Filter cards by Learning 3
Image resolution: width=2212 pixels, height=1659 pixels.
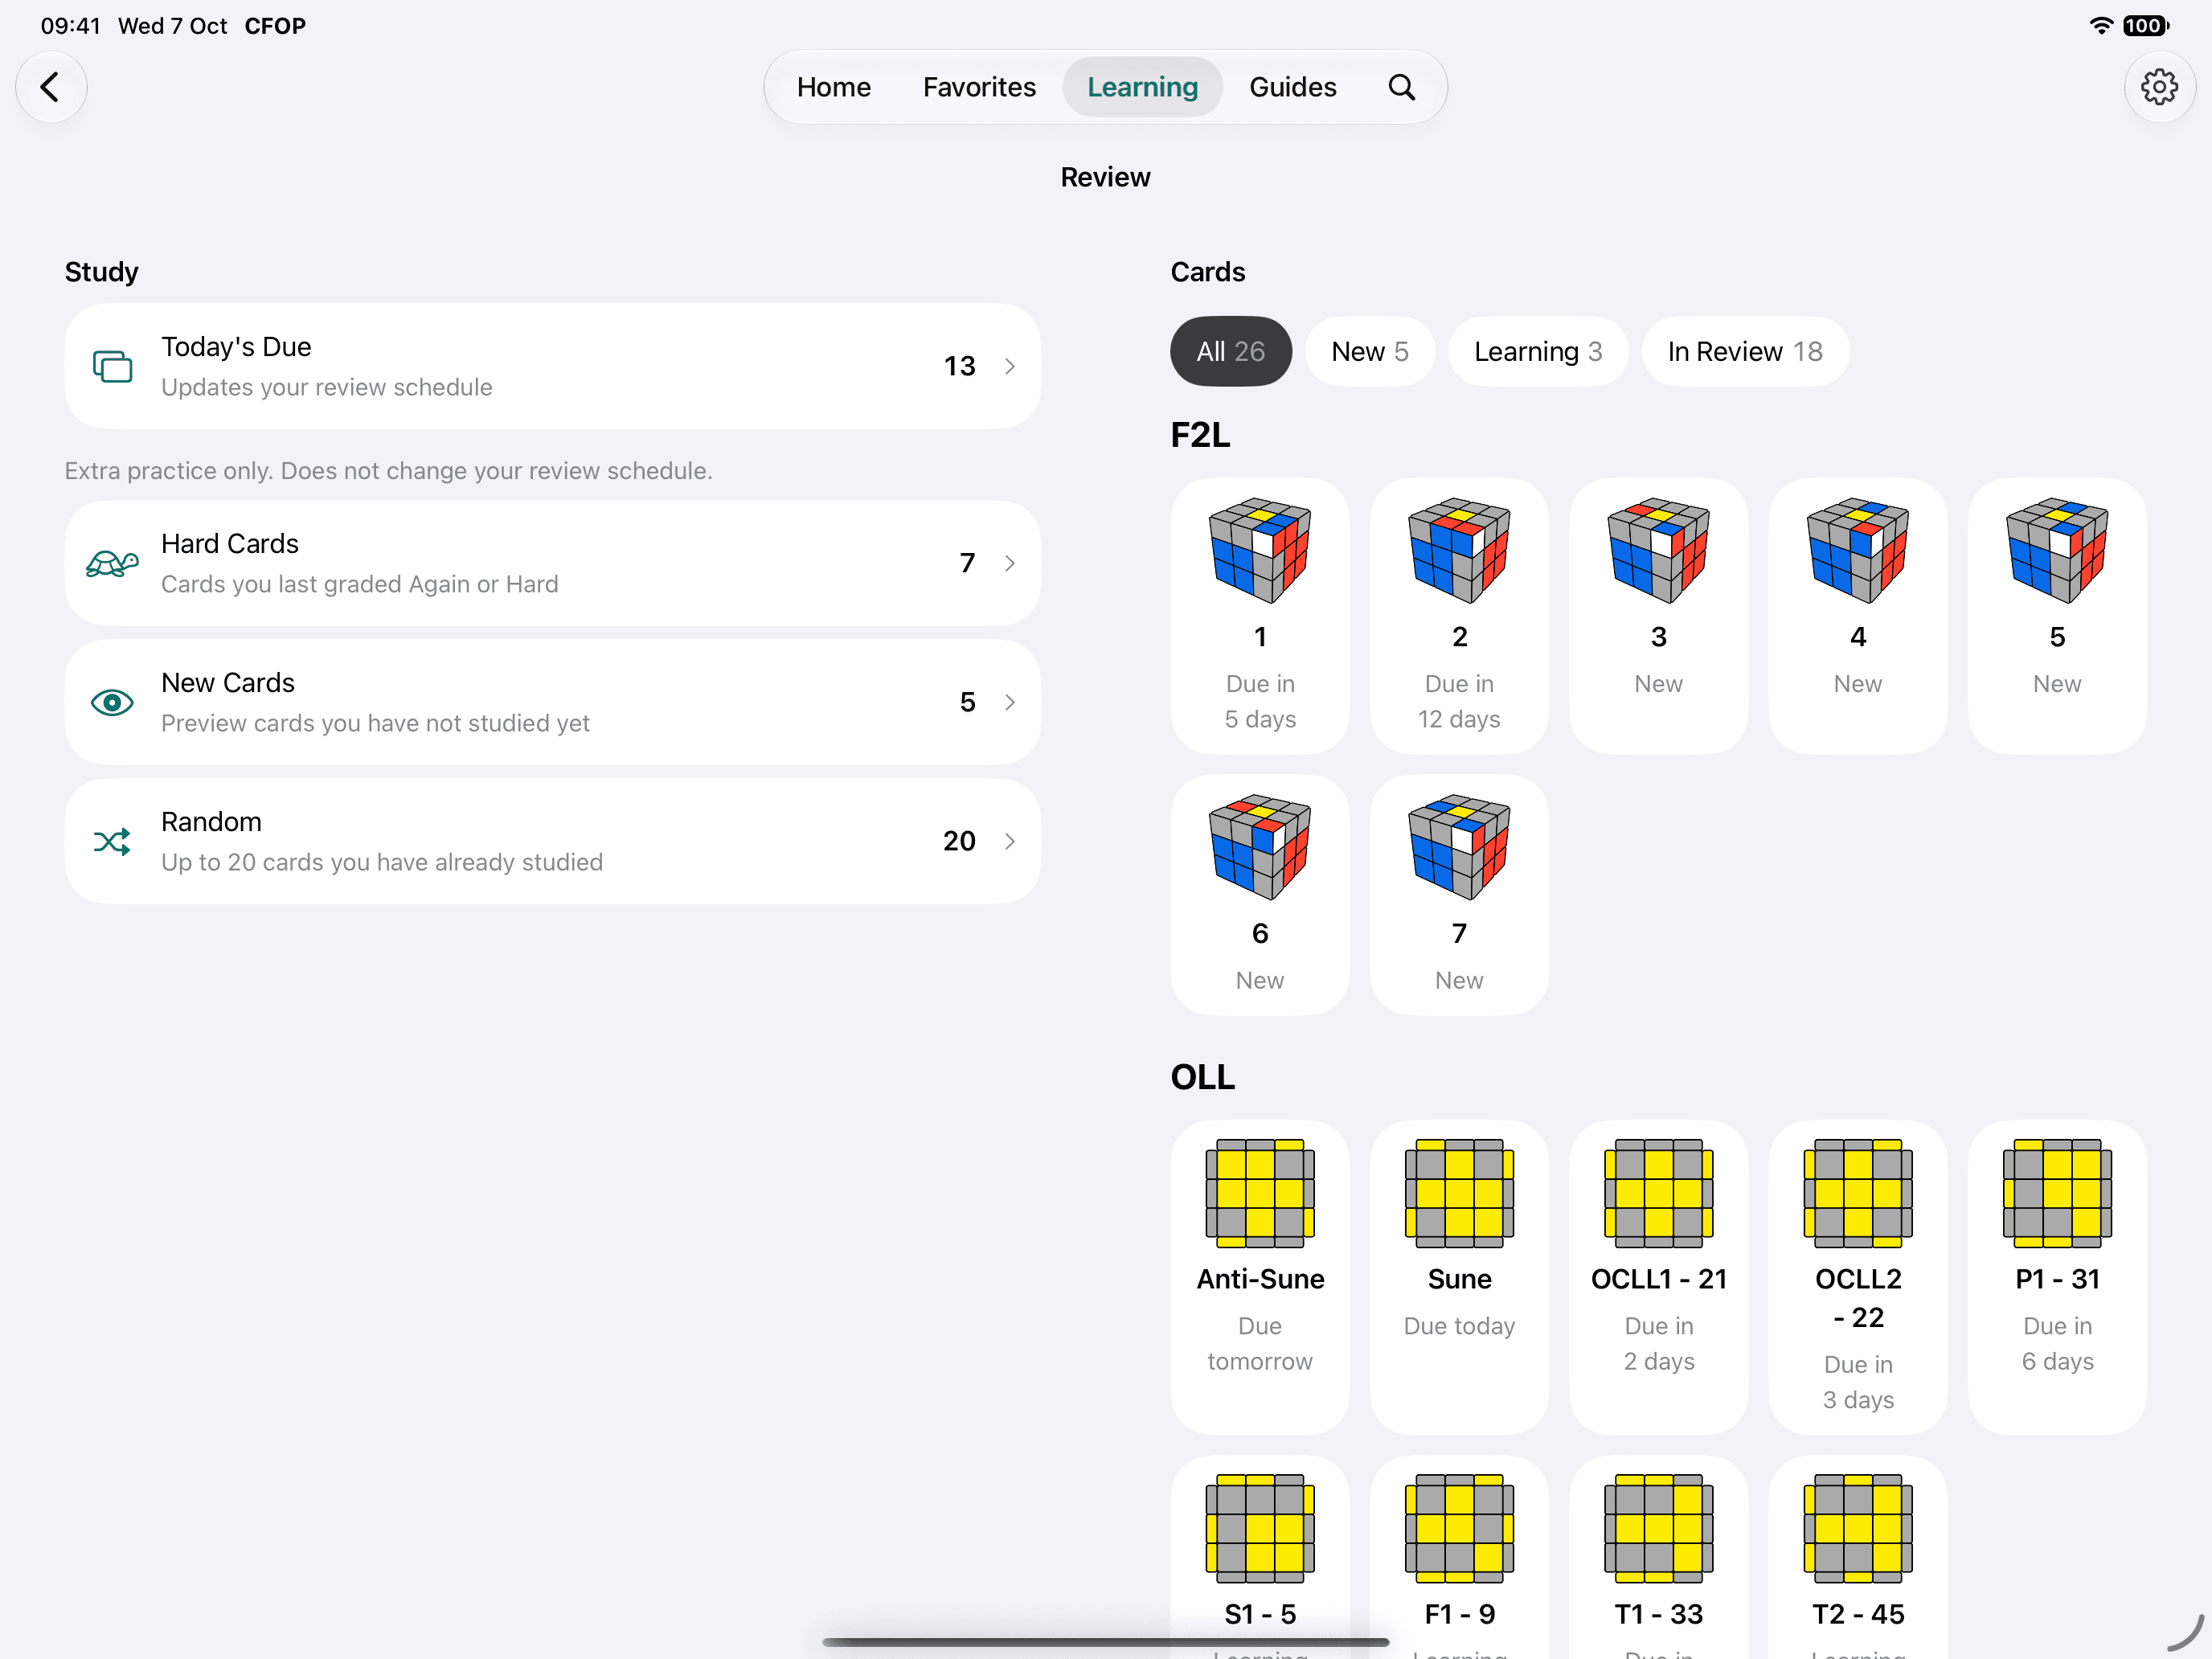point(1537,351)
